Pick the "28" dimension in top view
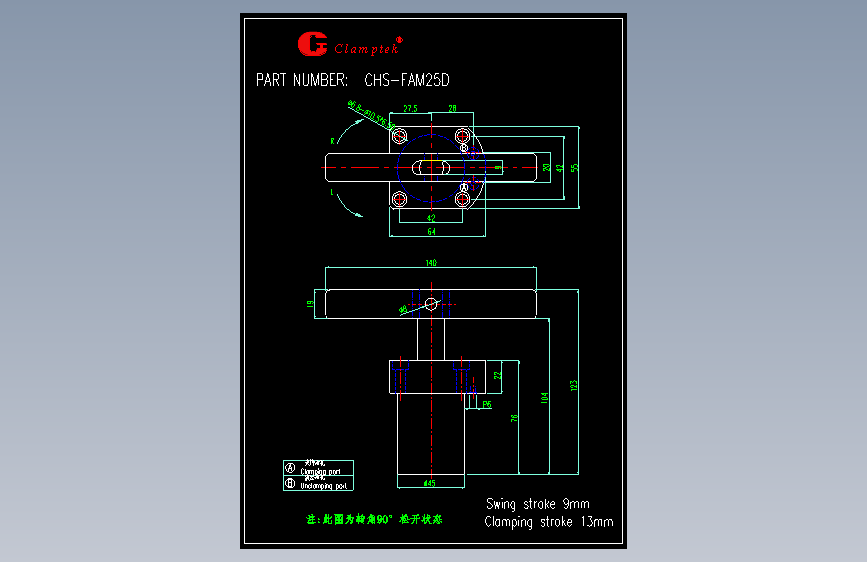Screen dimensions: 867x562 [452, 108]
